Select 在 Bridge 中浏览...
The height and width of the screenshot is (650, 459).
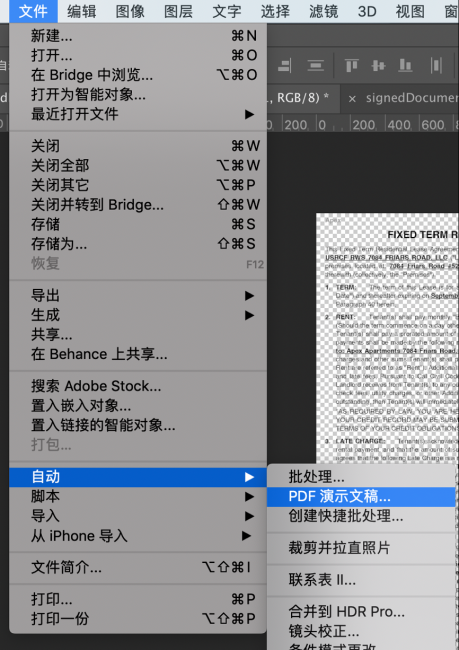coord(138,75)
